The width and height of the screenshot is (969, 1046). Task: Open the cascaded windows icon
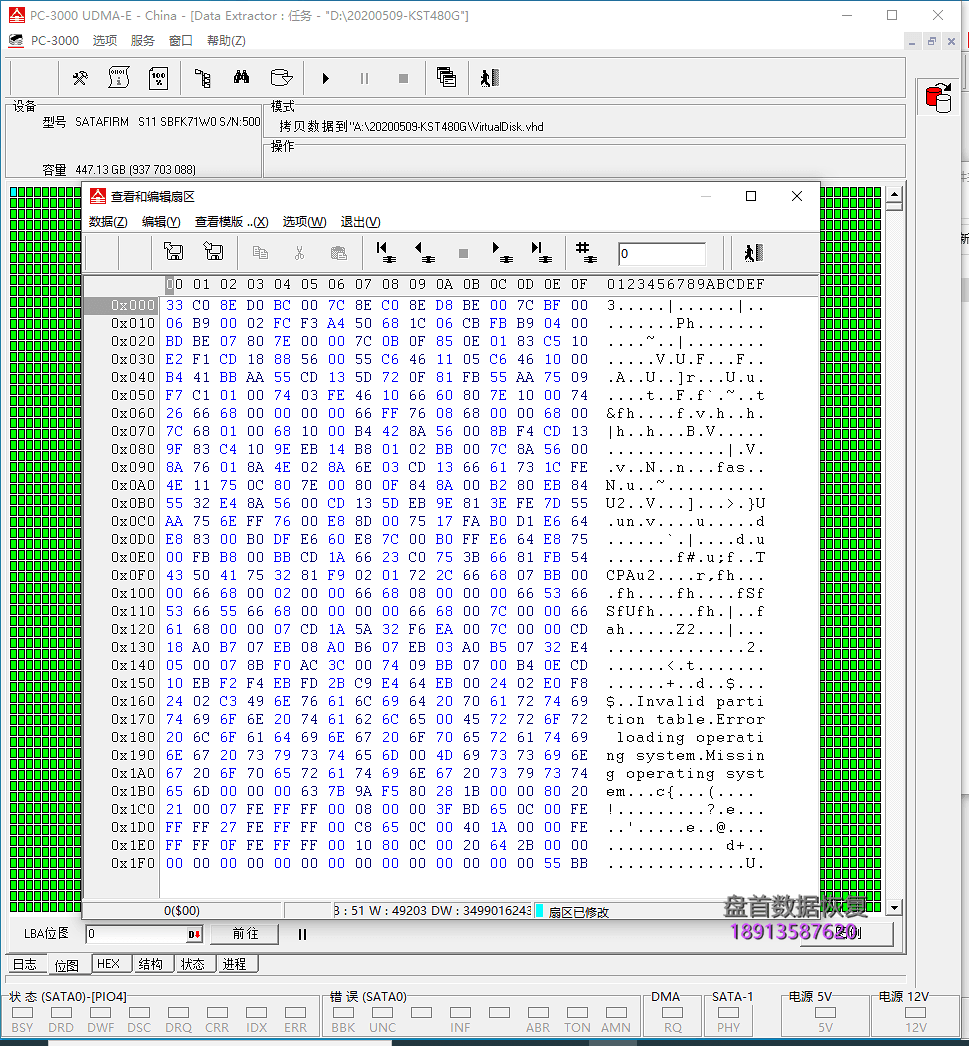click(446, 78)
